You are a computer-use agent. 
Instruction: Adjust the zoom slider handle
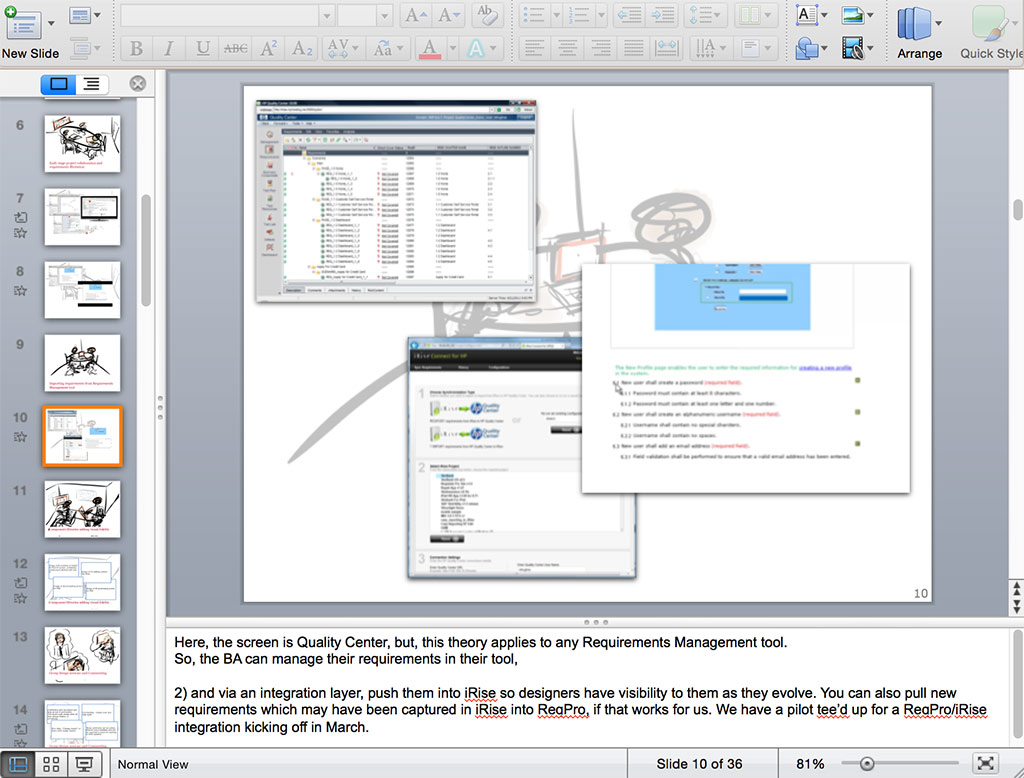tap(867, 763)
